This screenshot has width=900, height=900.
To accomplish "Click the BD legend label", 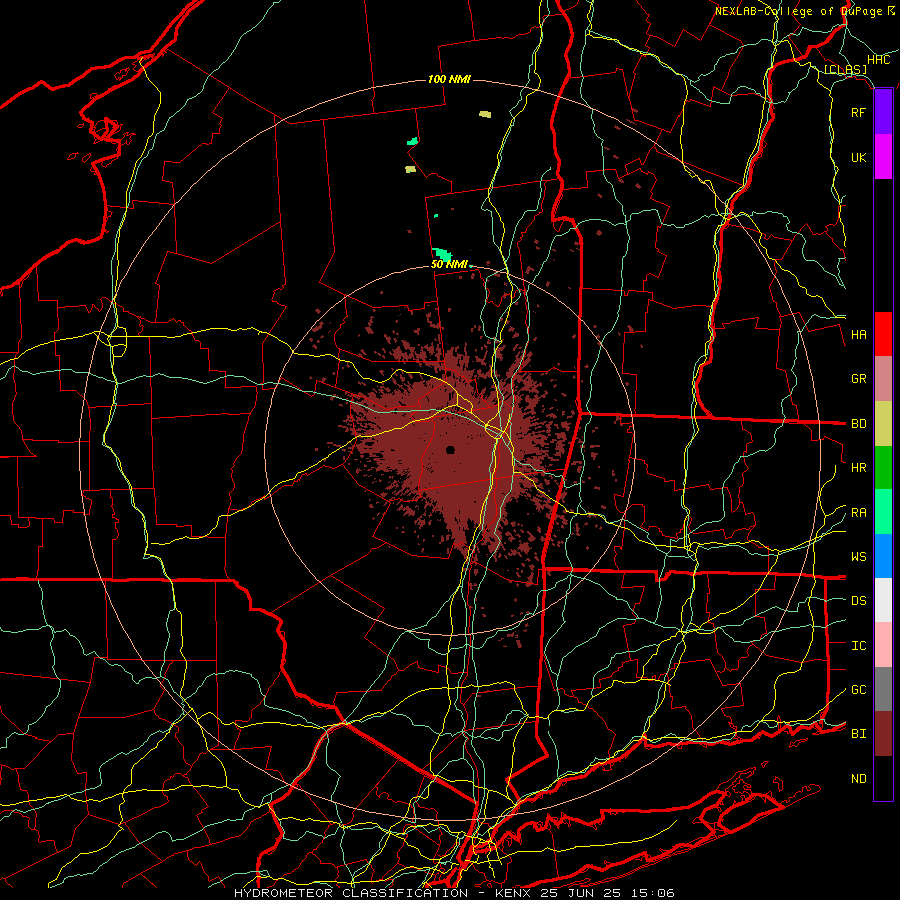I will [x=858, y=424].
